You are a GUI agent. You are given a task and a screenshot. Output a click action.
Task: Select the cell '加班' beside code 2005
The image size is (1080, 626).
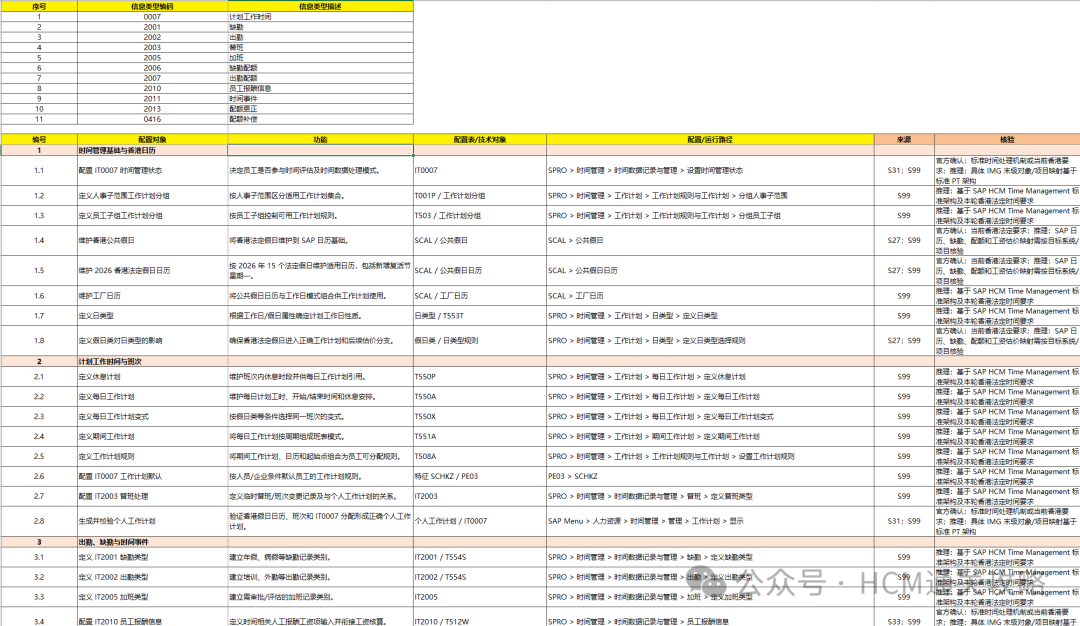coord(320,58)
